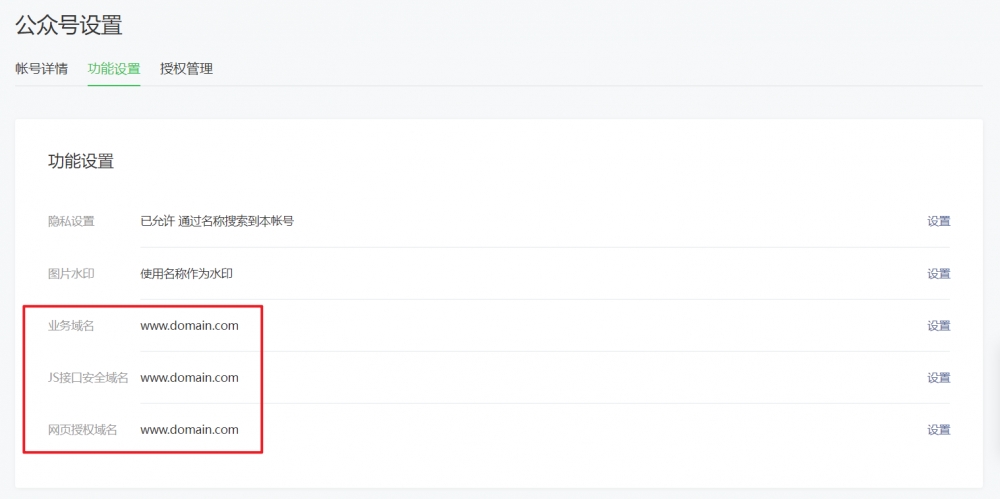Viewport: 1000px width, 499px height.
Task: Click the 公众号设置 page title
Action: click(x=69, y=26)
